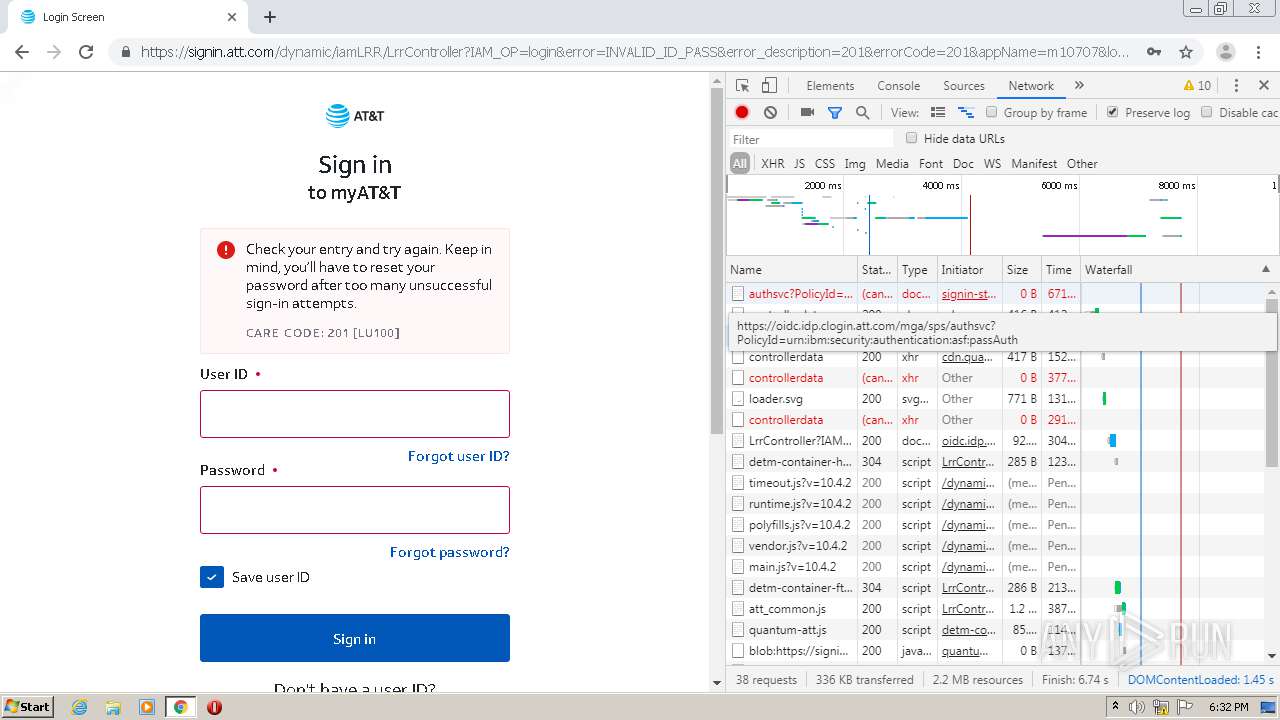Click the network Filter text box
The width and height of the screenshot is (1280, 720).
pyautogui.click(x=812, y=139)
